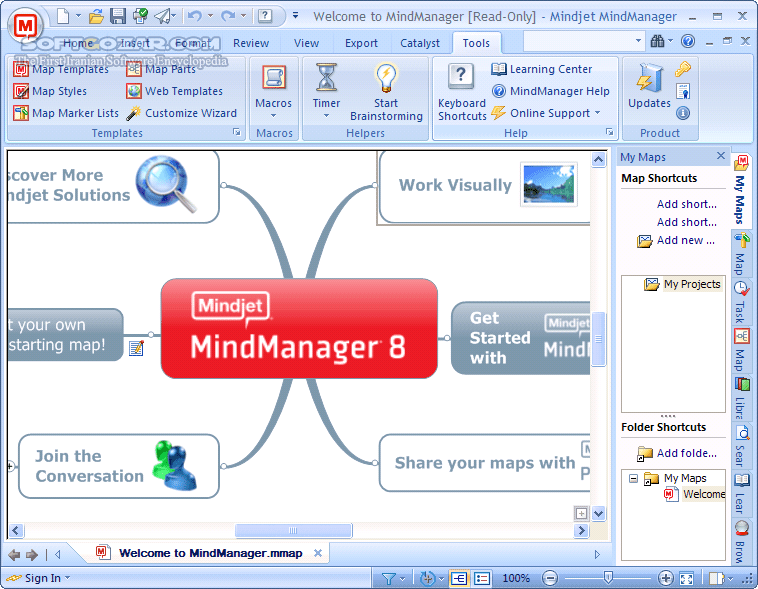Expand the Timer dropdown arrow
Image resolution: width=758 pixels, height=589 pixels.
coord(326,116)
